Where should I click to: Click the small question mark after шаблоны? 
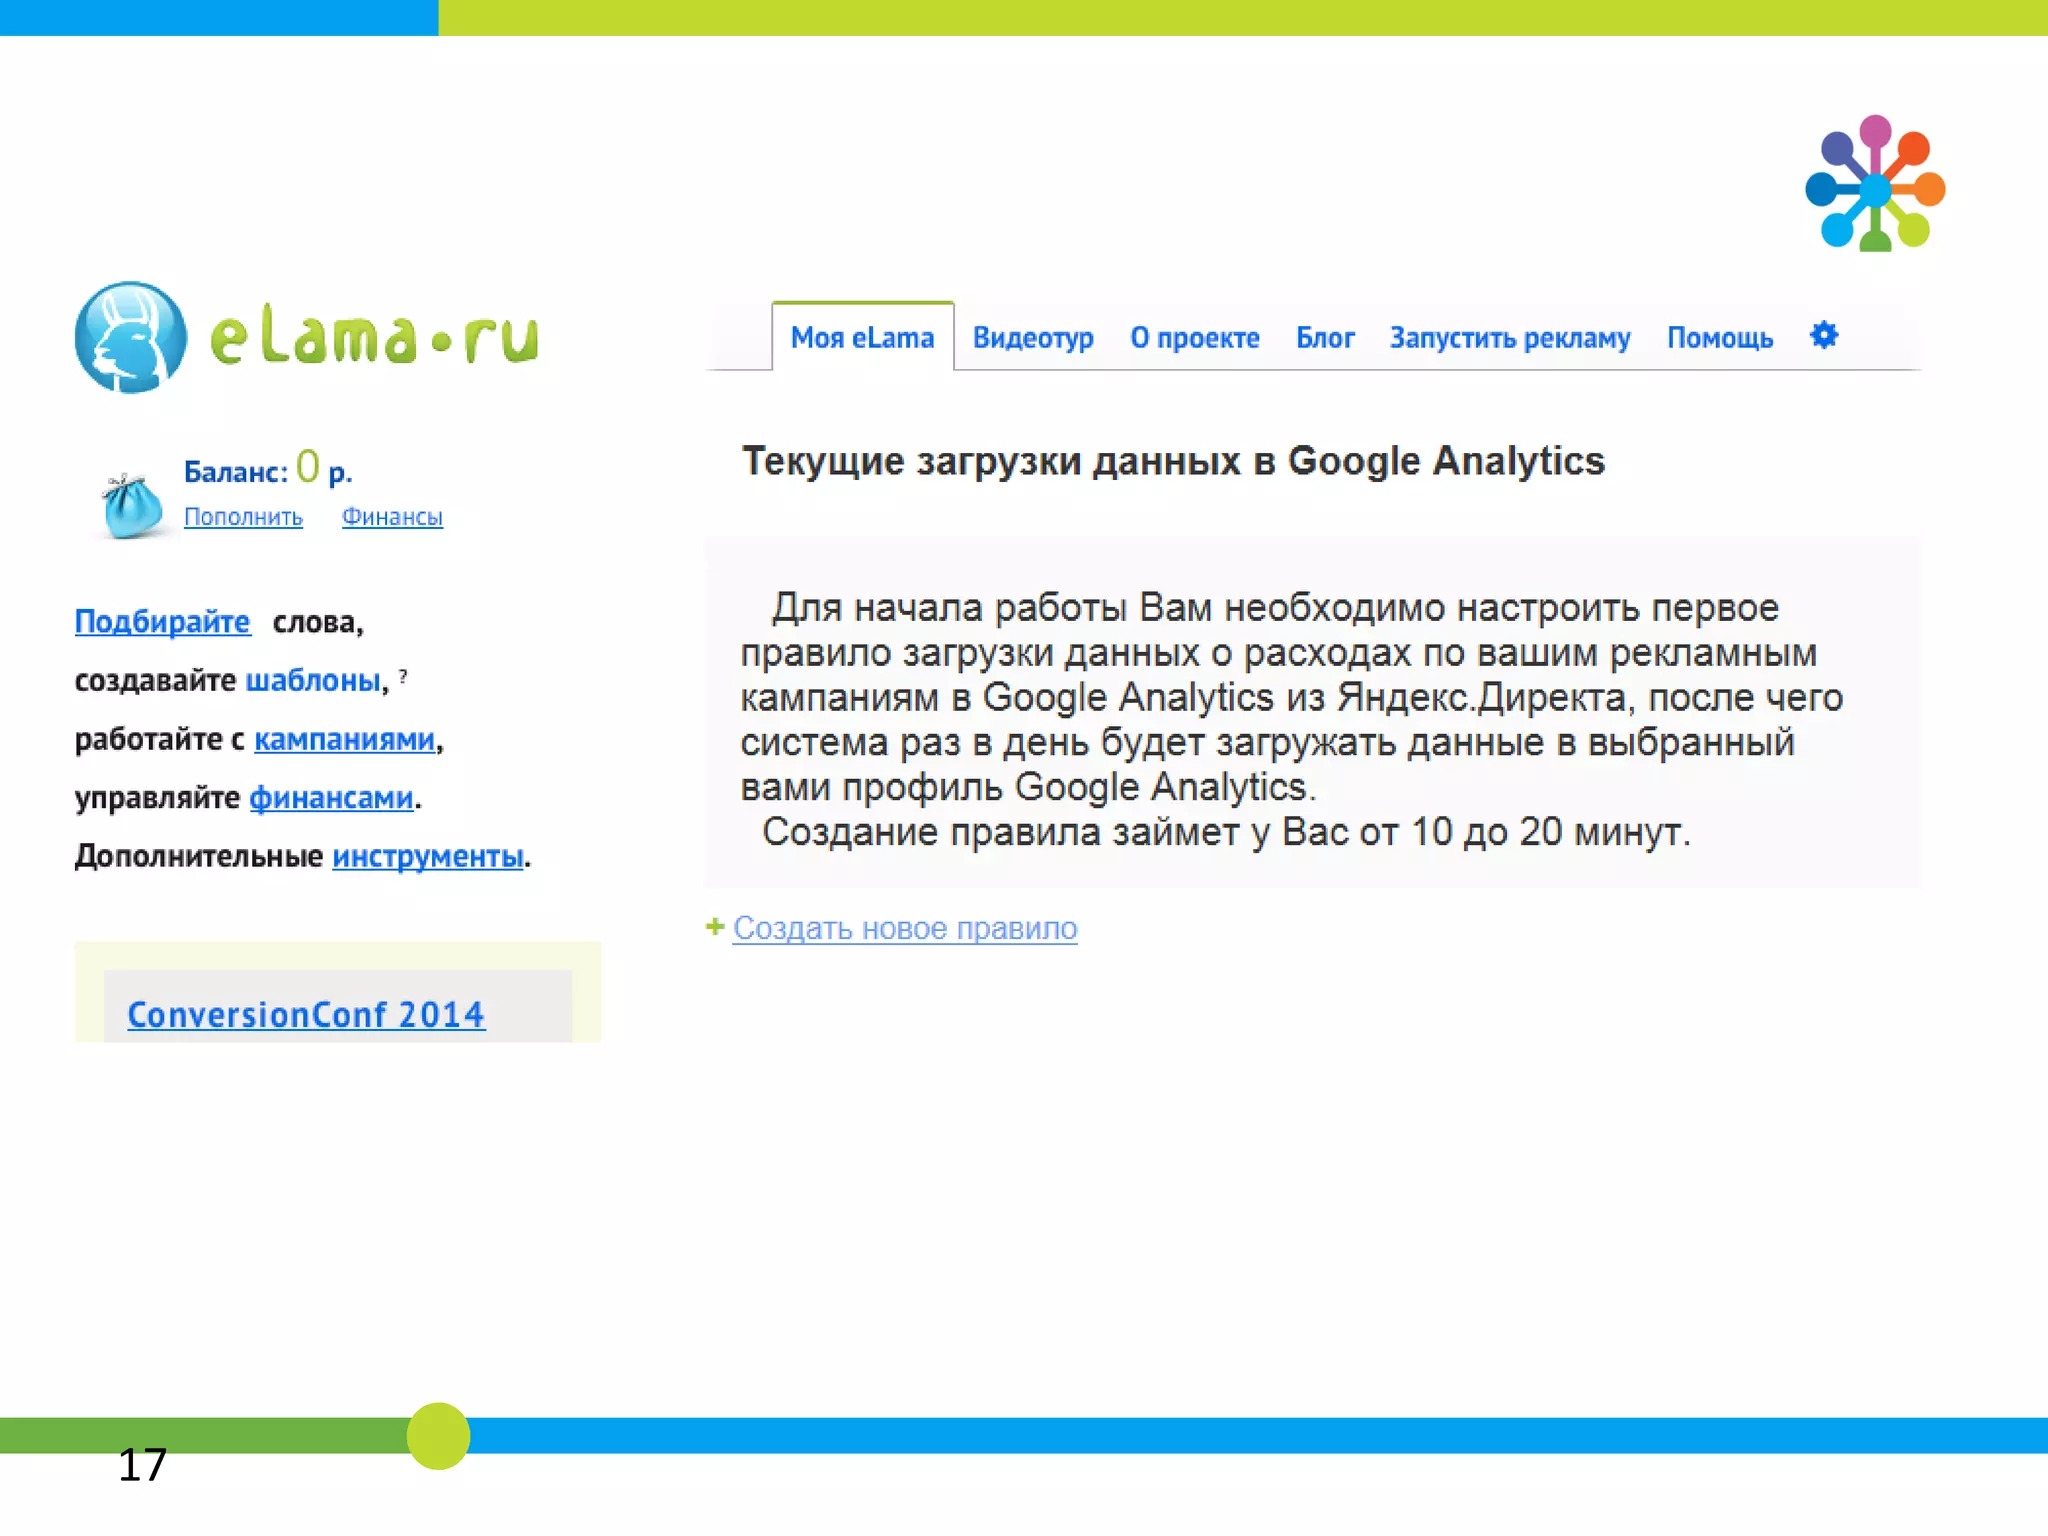403,677
